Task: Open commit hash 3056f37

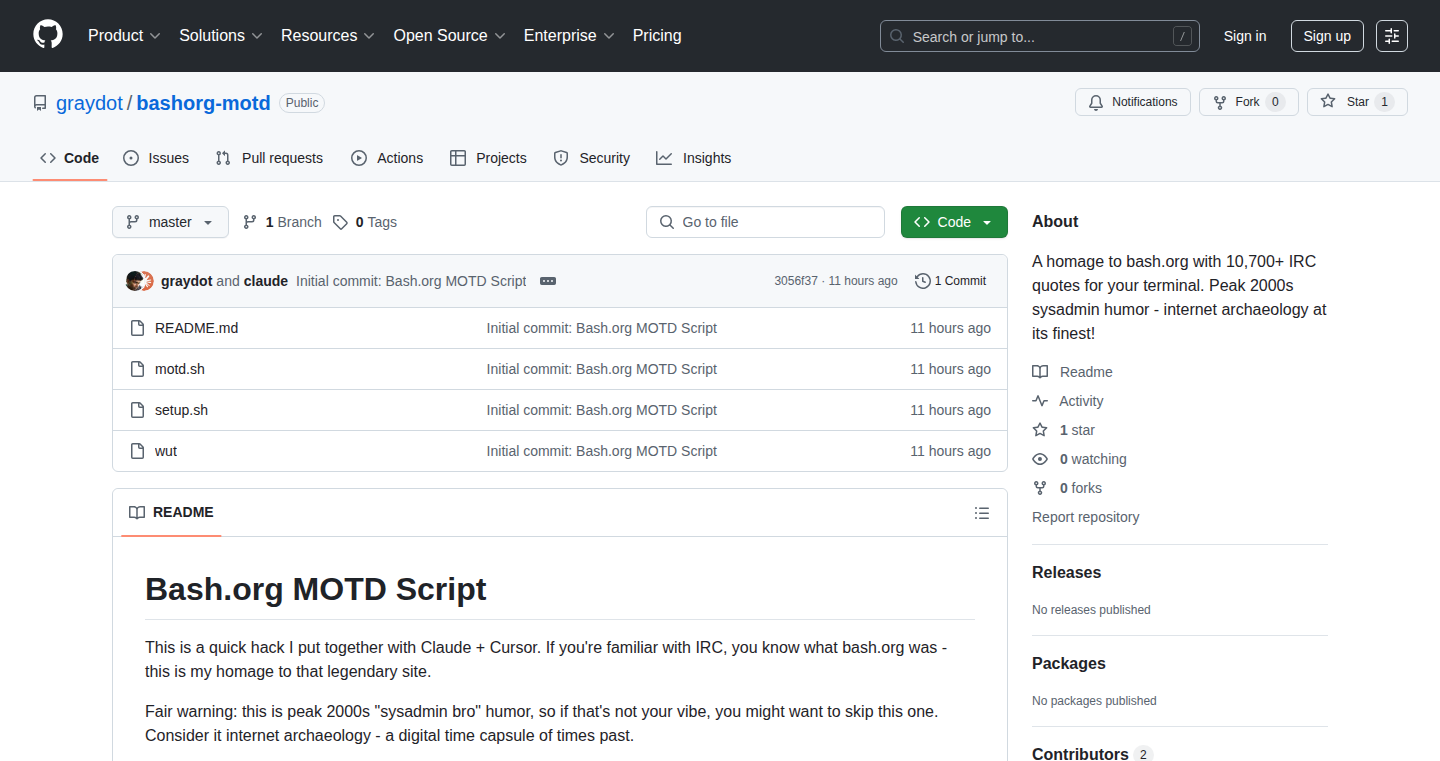Action: pyautogui.click(x=796, y=281)
